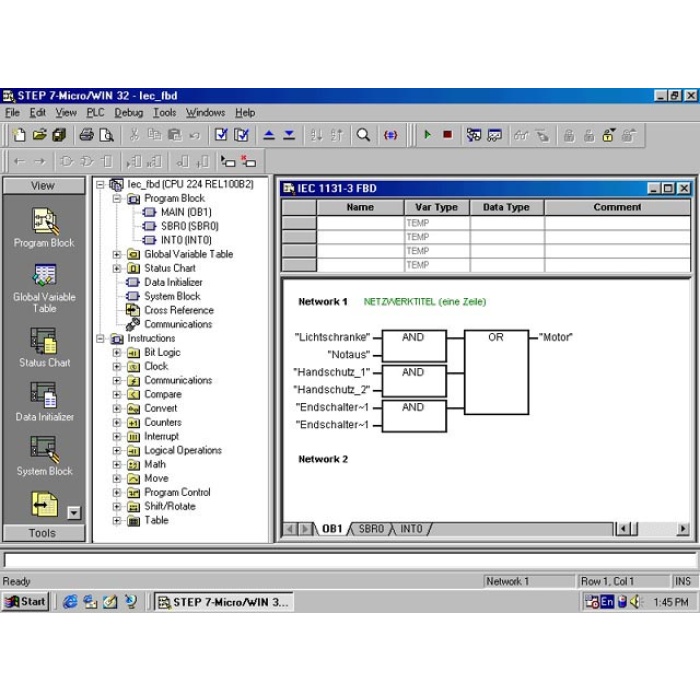Image resolution: width=700 pixels, height=700 pixels.
Task: Click the Print Preview icon
Action: pos(106,135)
